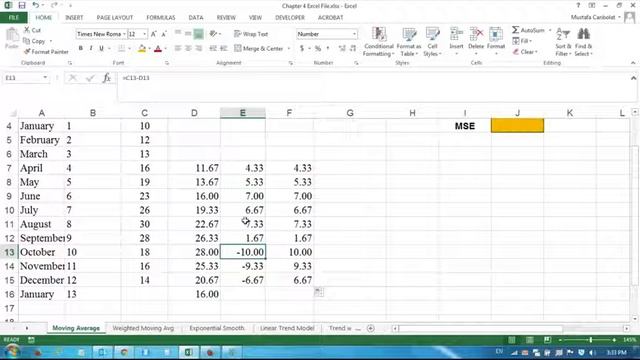The width and height of the screenshot is (640, 360).
Task: Click the Delete cells icon
Action: 476,34
